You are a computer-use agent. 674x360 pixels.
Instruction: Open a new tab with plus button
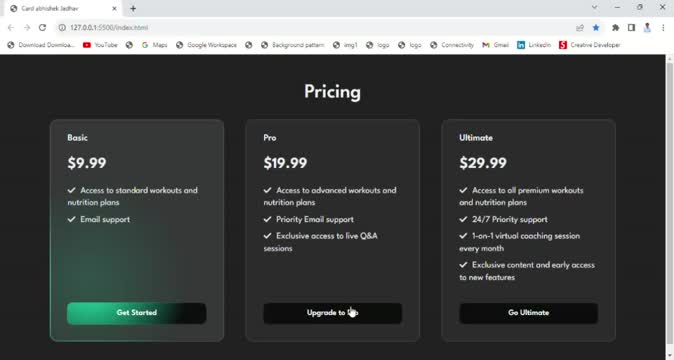[133, 8]
